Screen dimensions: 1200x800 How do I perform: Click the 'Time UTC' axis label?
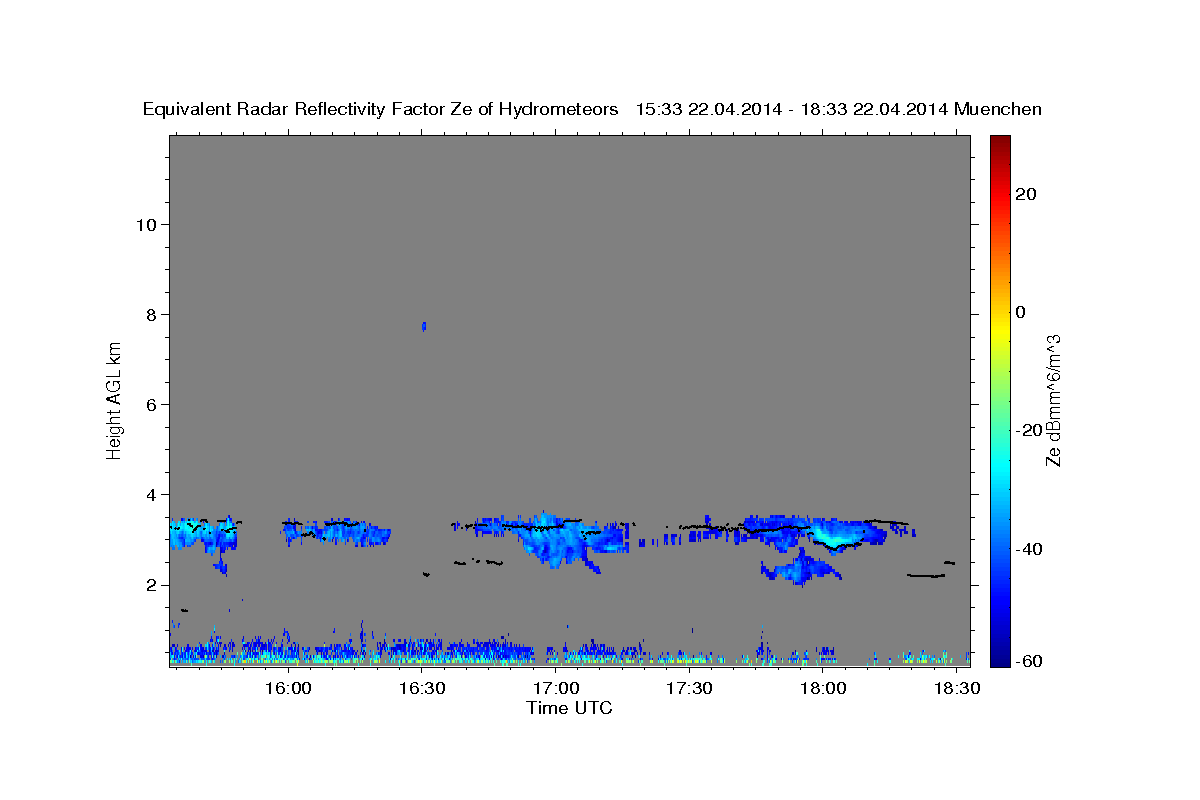569,708
